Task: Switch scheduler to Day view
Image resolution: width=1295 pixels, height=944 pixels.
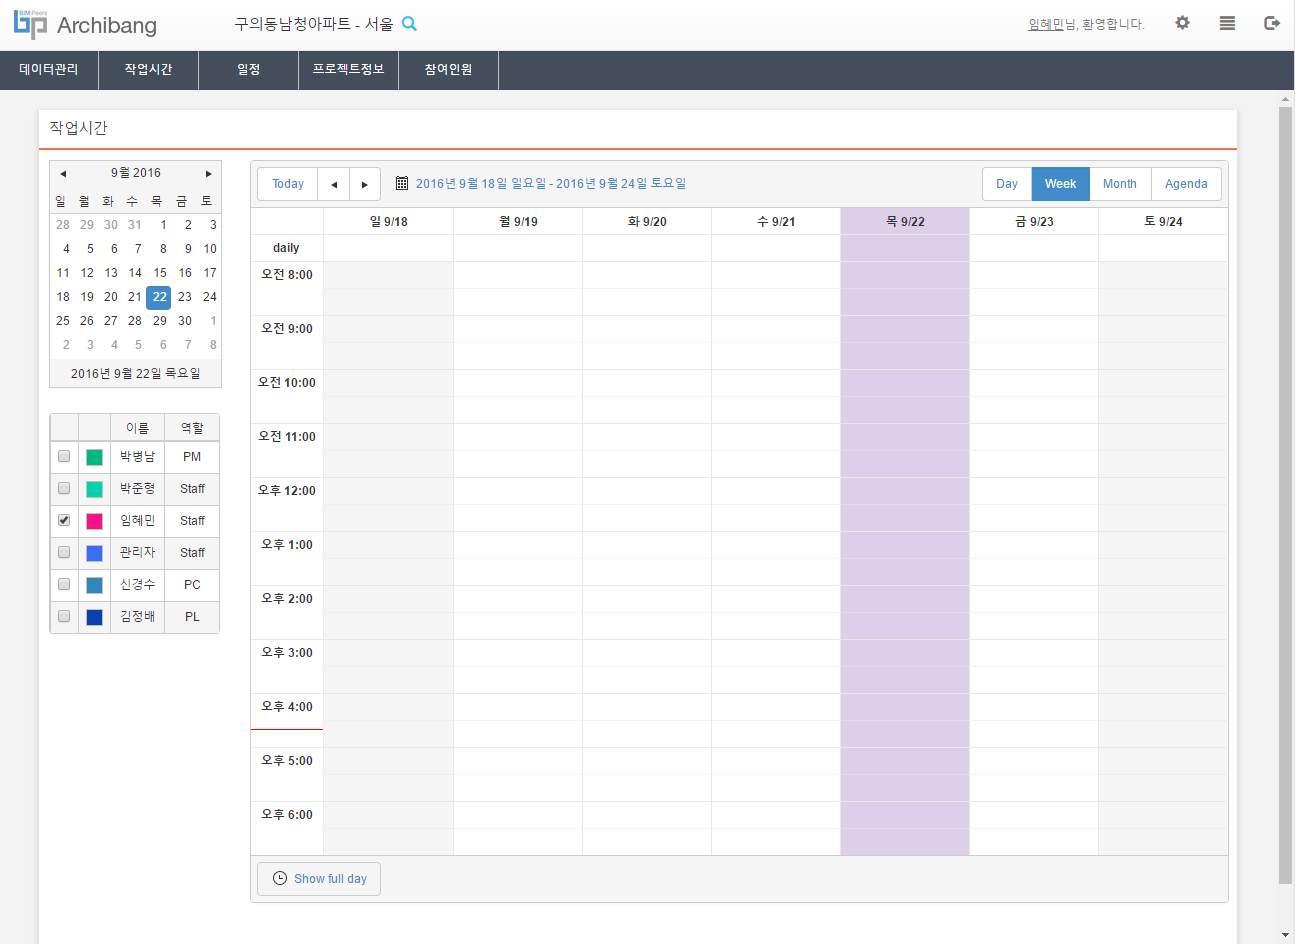Action: click(1007, 184)
